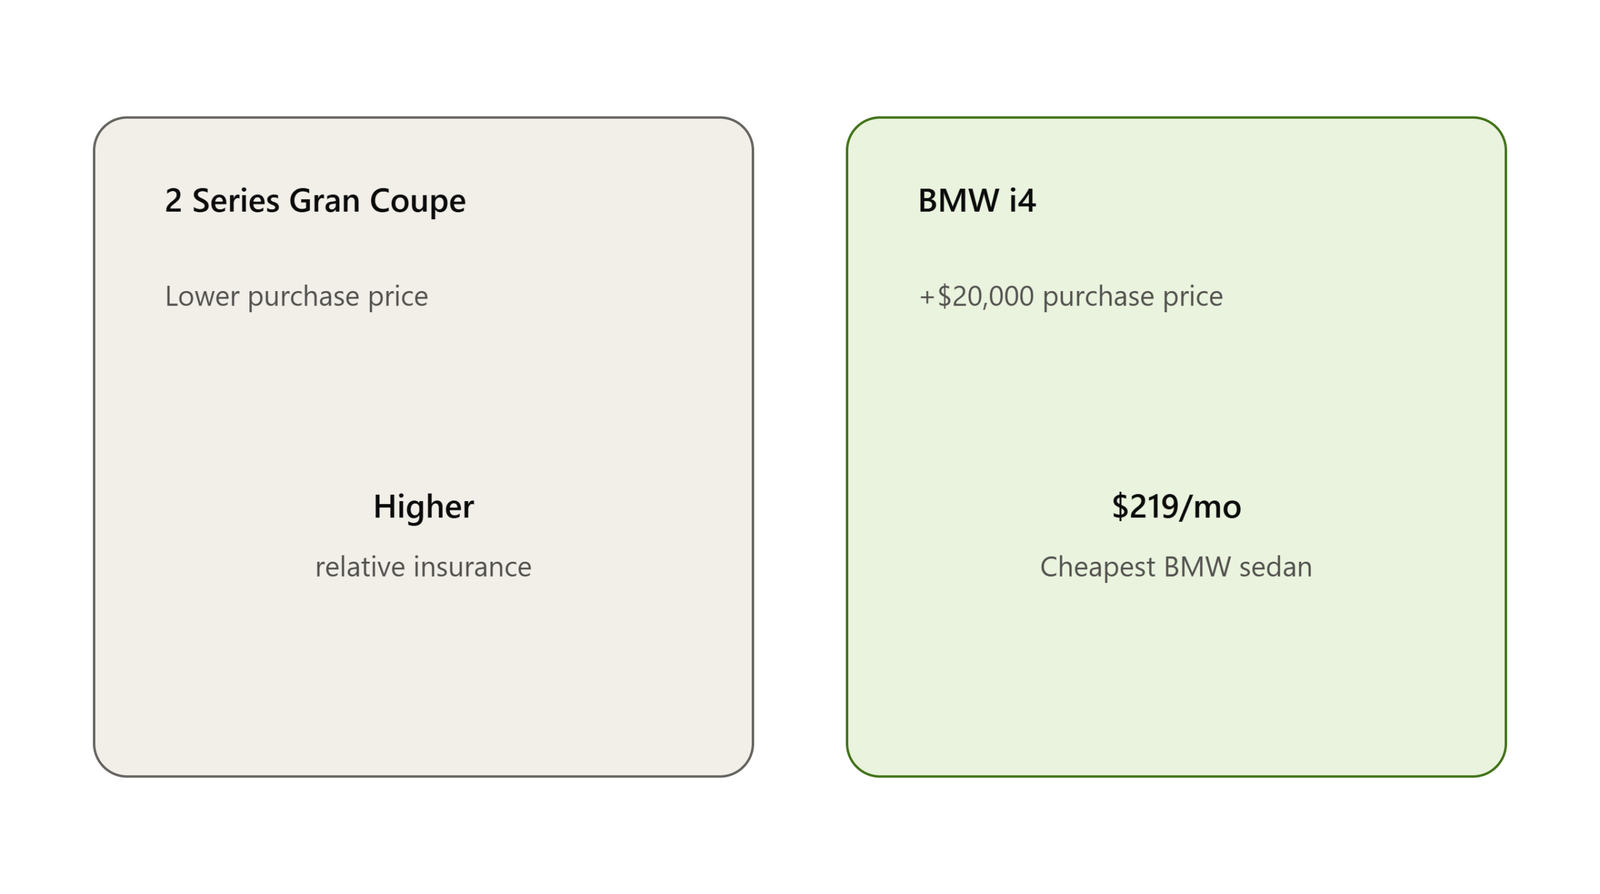Select the relative insurance caption
The image size is (1600, 894).
coord(423,567)
